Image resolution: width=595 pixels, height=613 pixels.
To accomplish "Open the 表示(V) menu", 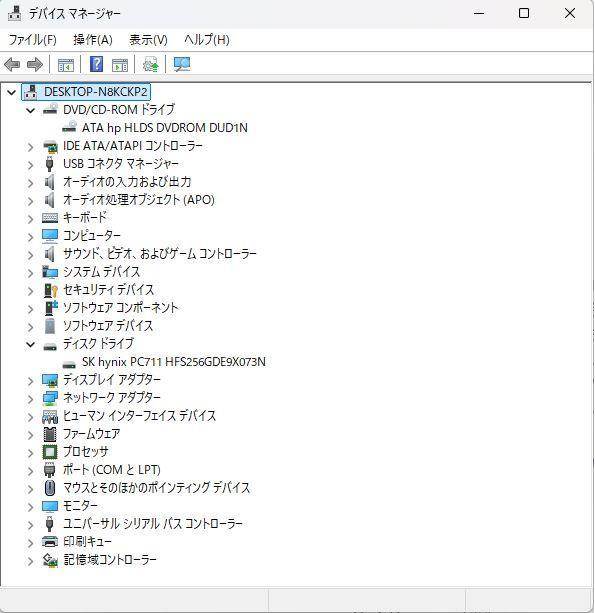I will click(x=148, y=40).
